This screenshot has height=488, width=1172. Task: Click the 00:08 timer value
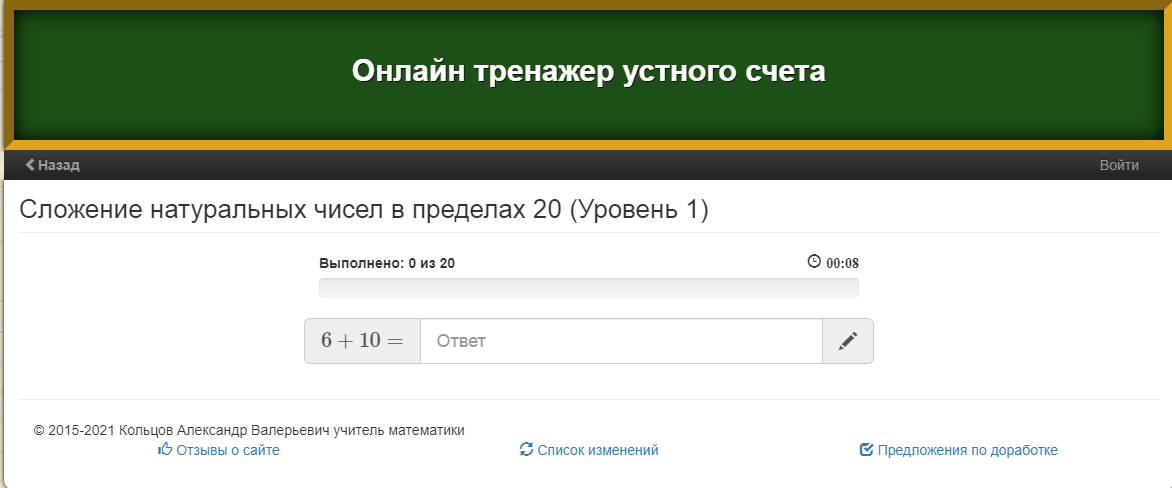842,263
